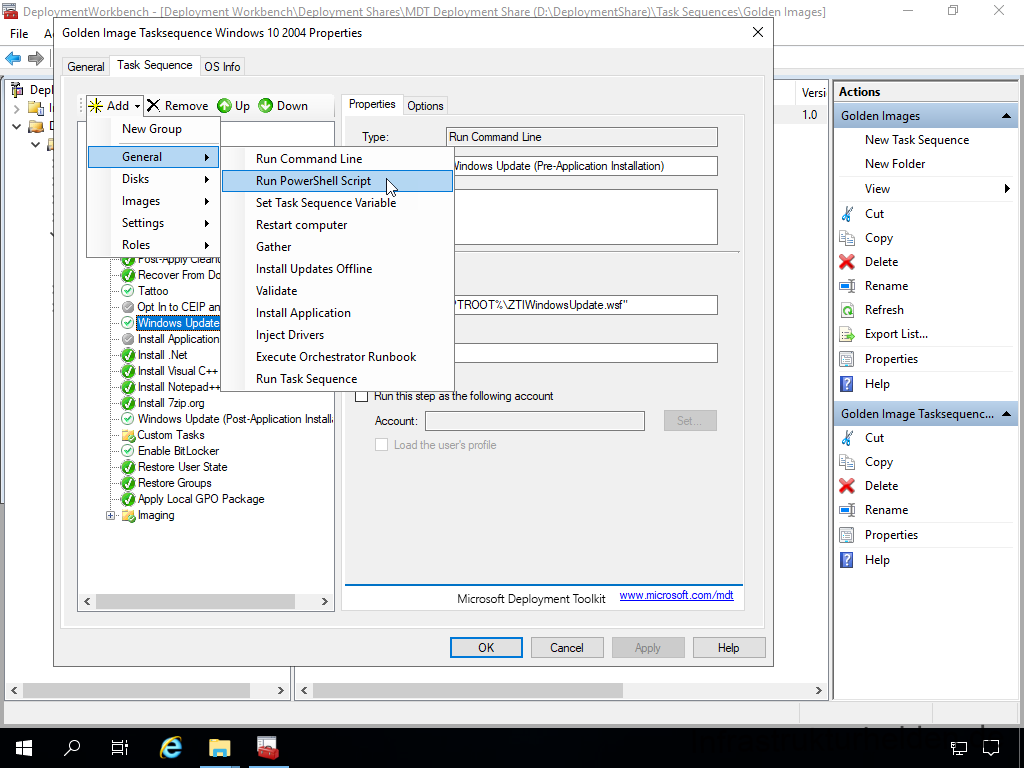Toggle Load the user's profile checkbox
Screen dimensions: 1024x768
(381, 445)
